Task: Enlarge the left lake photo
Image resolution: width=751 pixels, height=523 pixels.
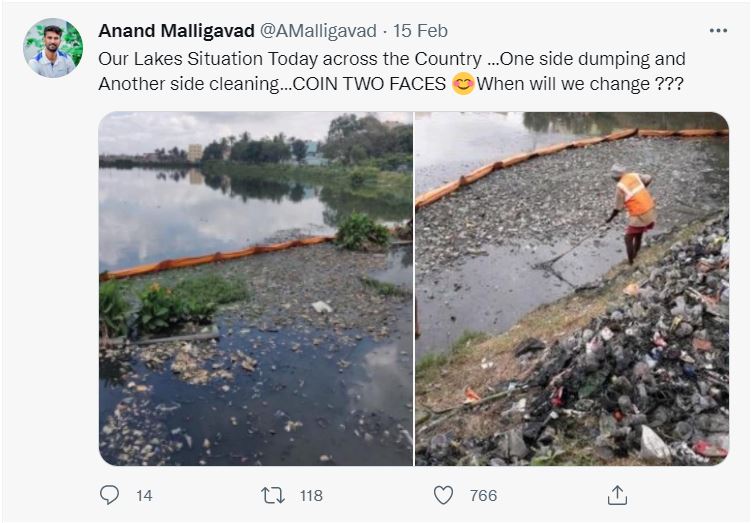Action: [x=255, y=288]
